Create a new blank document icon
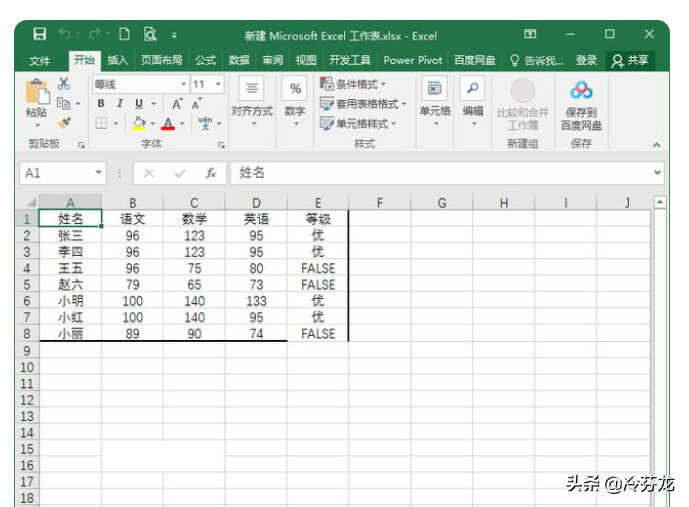The height and width of the screenshot is (507, 689). pyautogui.click(x=124, y=34)
